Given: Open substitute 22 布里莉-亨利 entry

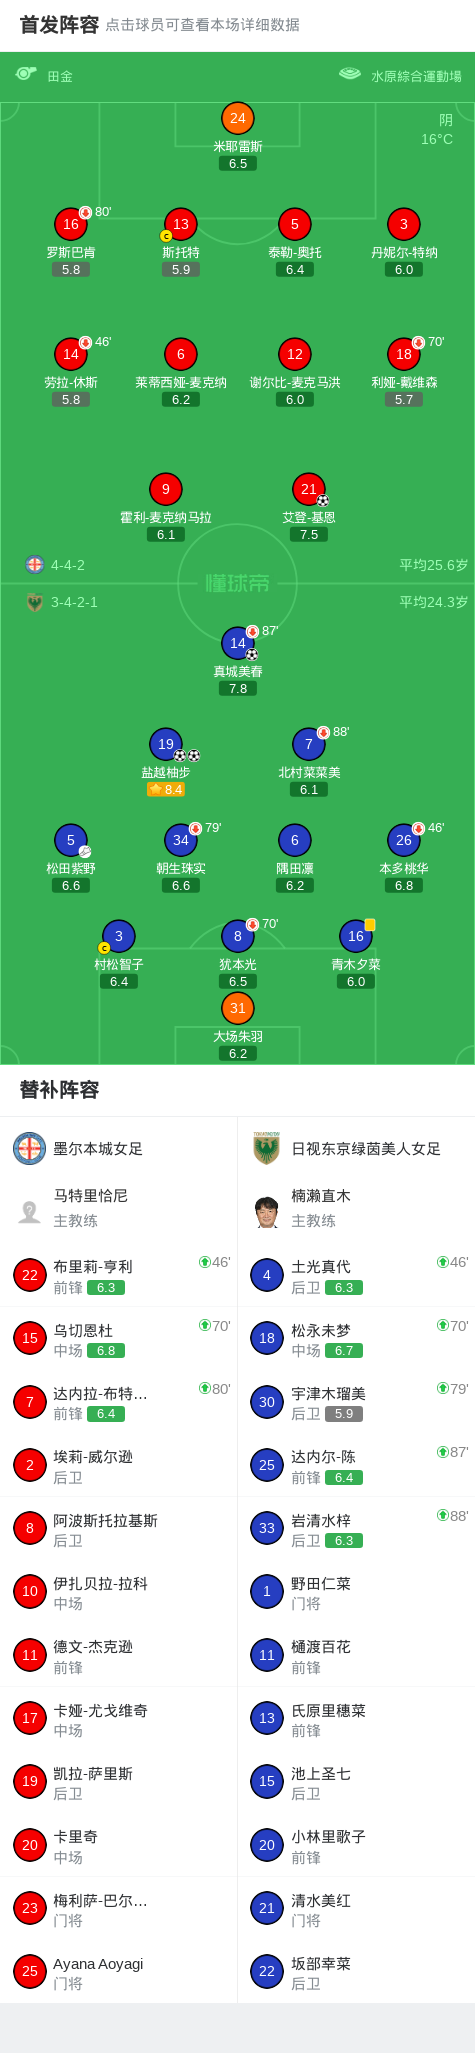Looking at the screenshot, I should pyautogui.click(x=119, y=1275).
